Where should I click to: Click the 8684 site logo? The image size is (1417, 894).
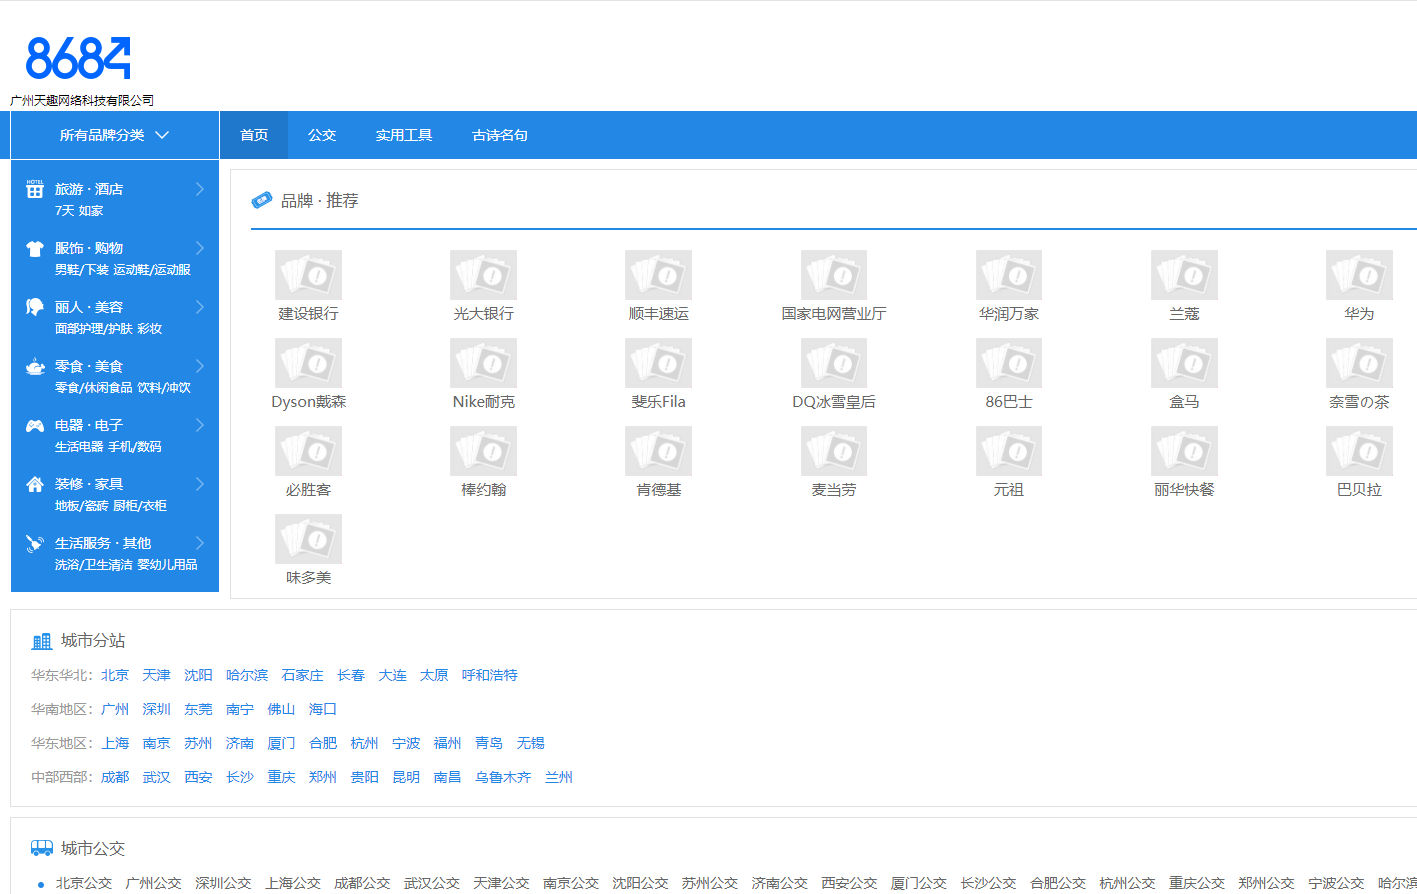tap(78, 58)
